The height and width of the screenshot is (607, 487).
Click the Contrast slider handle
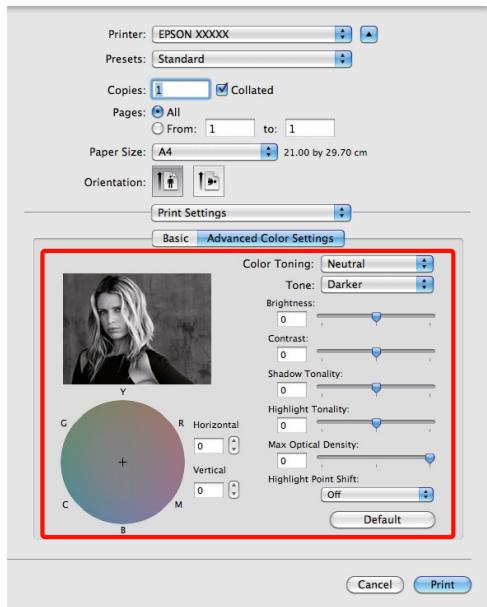tap(376, 353)
